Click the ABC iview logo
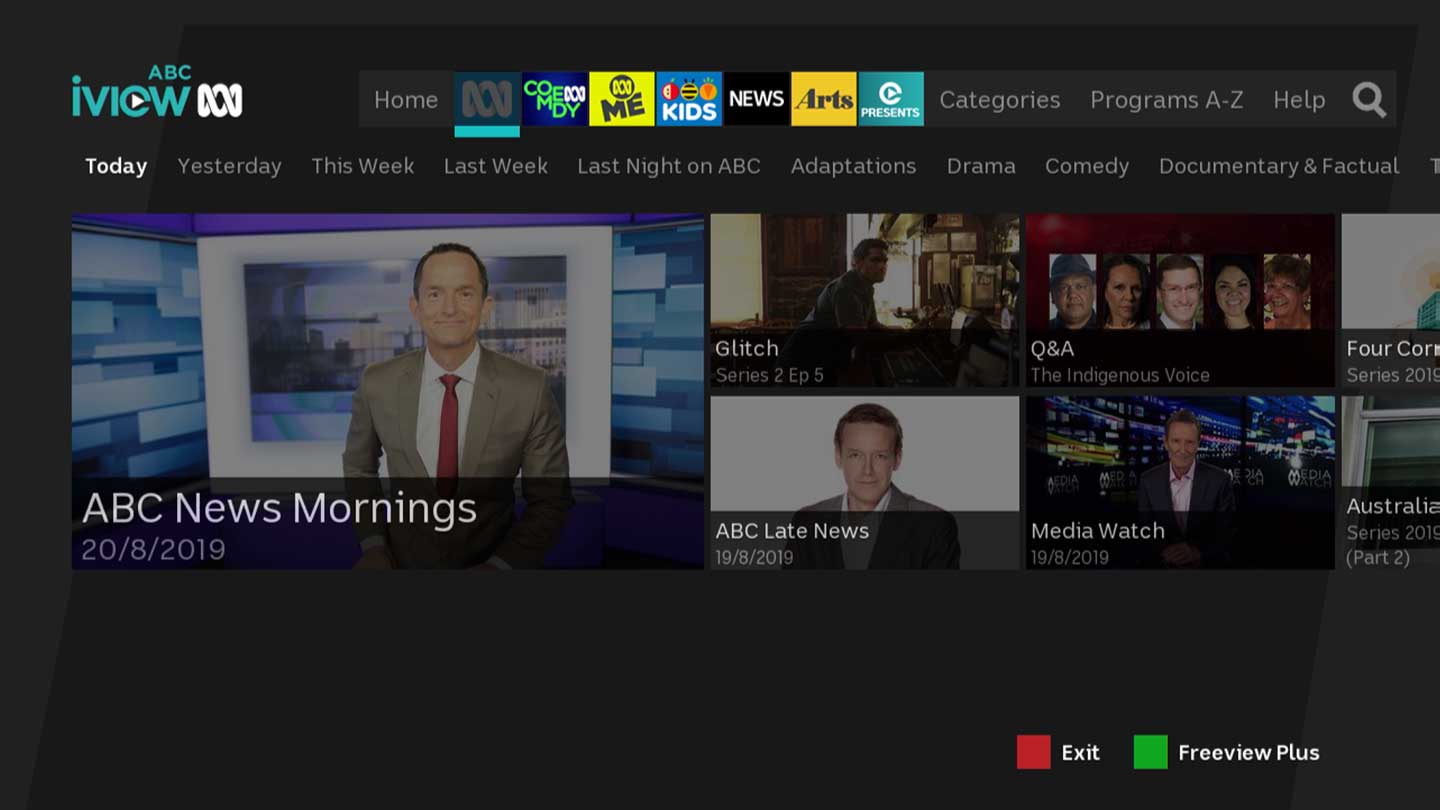The height and width of the screenshot is (810, 1440). click(x=157, y=93)
